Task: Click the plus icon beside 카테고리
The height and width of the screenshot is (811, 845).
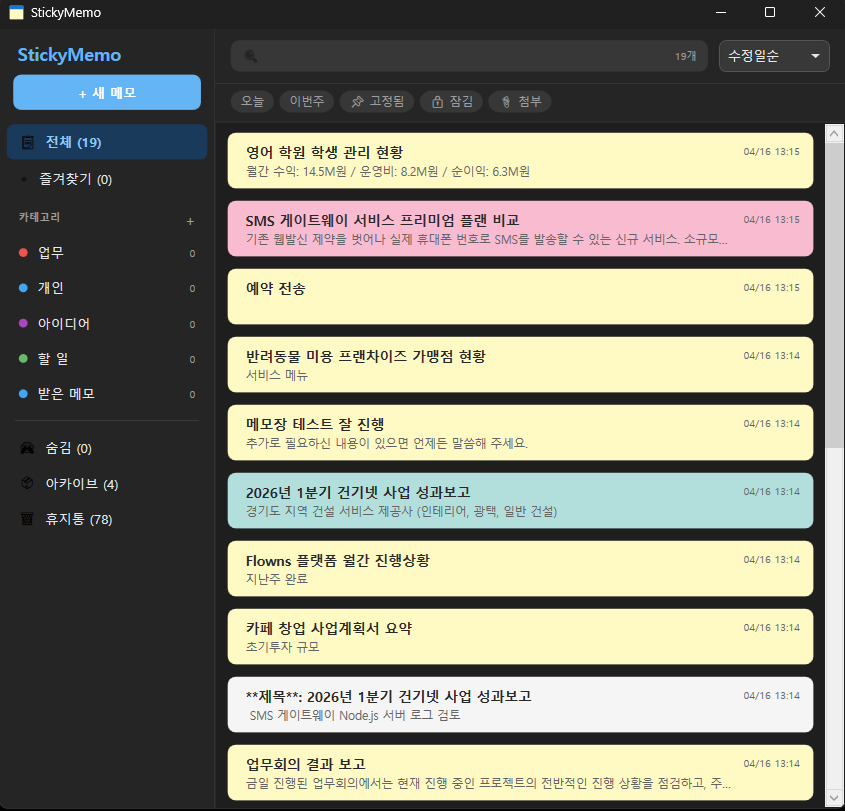Action: (190, 221)
